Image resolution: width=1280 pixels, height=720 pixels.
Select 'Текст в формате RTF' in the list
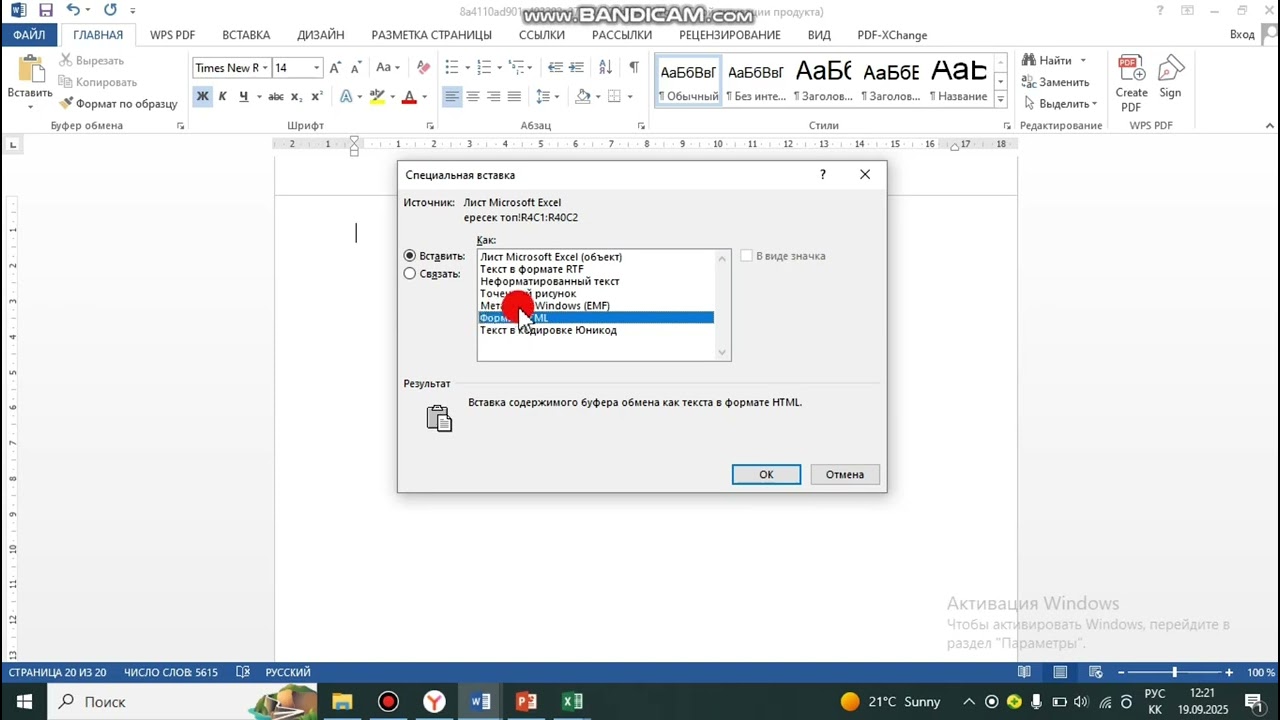click(532, 269)
